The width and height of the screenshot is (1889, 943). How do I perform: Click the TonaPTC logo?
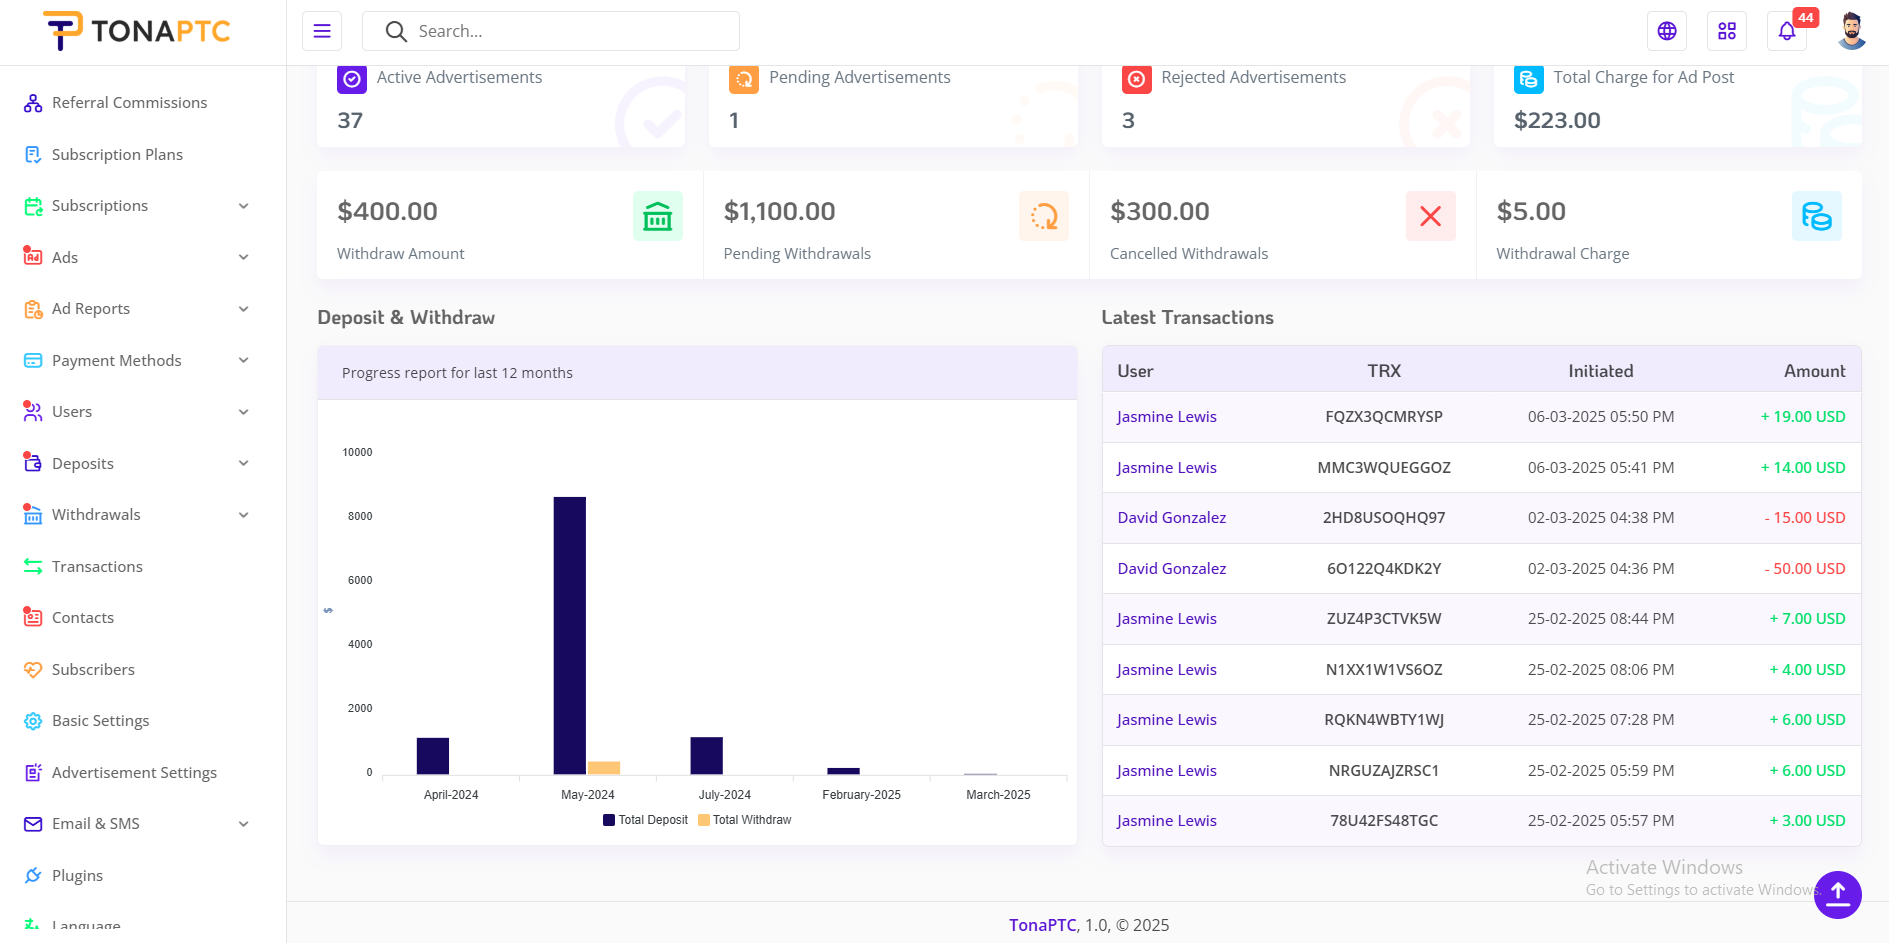137,31
